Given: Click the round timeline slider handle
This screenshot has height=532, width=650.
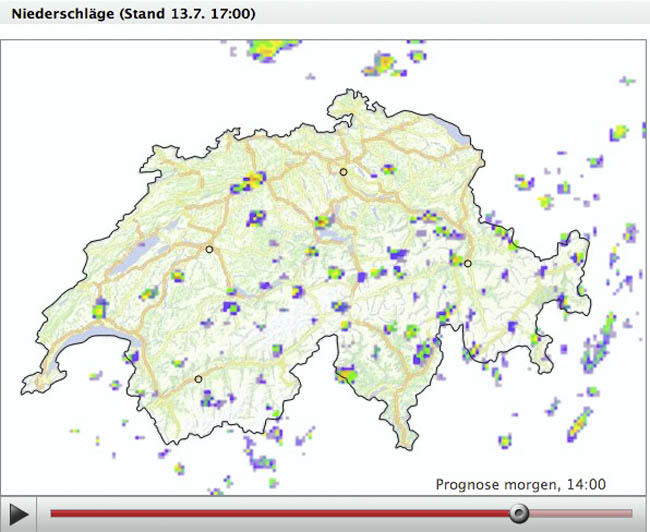Looking at the screenshot, I should 519,514.
